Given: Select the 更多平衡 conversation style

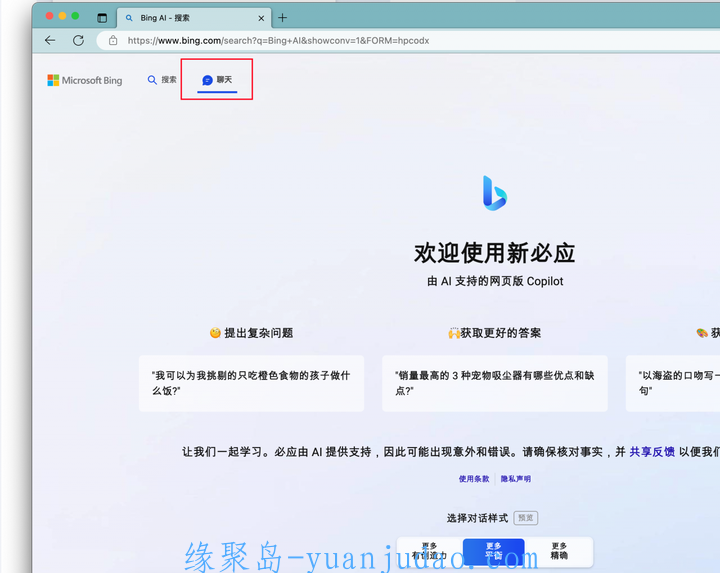Looking at the screenshot, I should (494, 551).
